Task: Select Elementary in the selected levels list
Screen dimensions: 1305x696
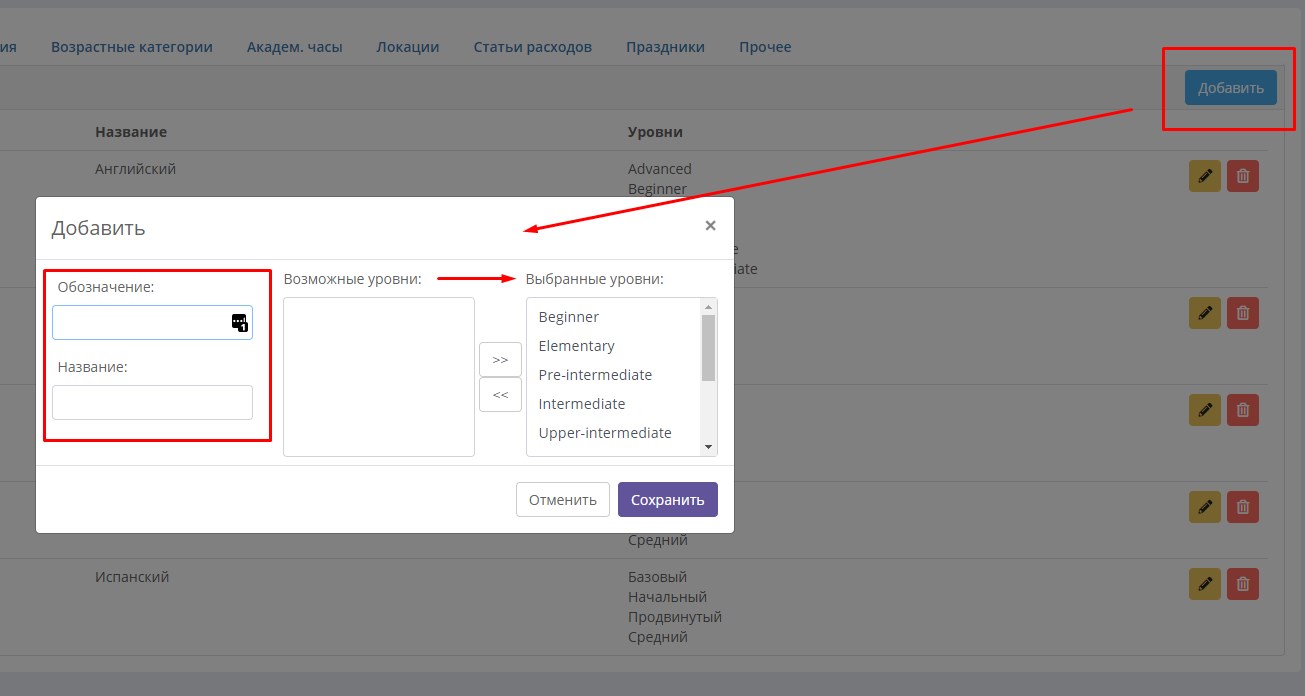Action: [x=577, y=346]
